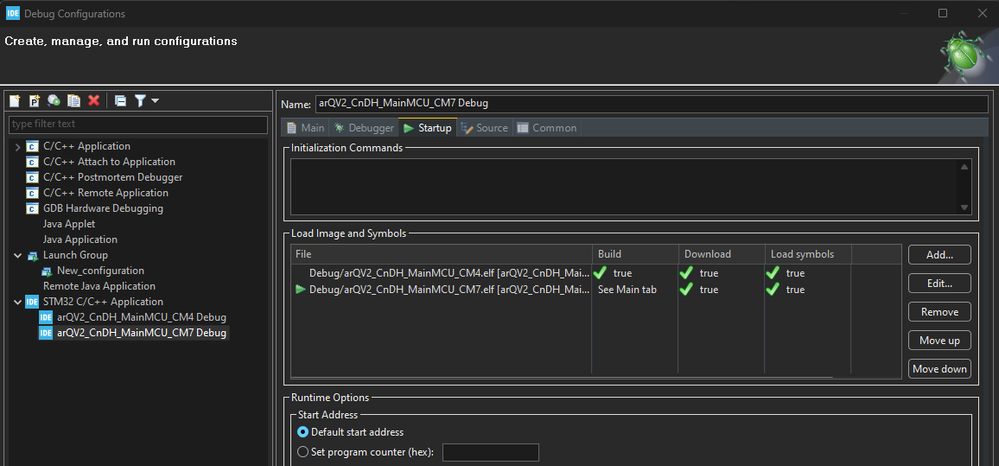Switch to the Debugger tab
This screenshot has width=999, height=466.
[x=364, y=127]
